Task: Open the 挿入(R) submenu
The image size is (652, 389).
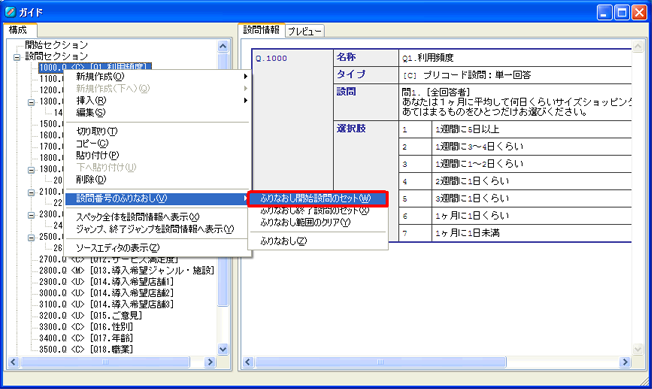Action: pos(158,101)
